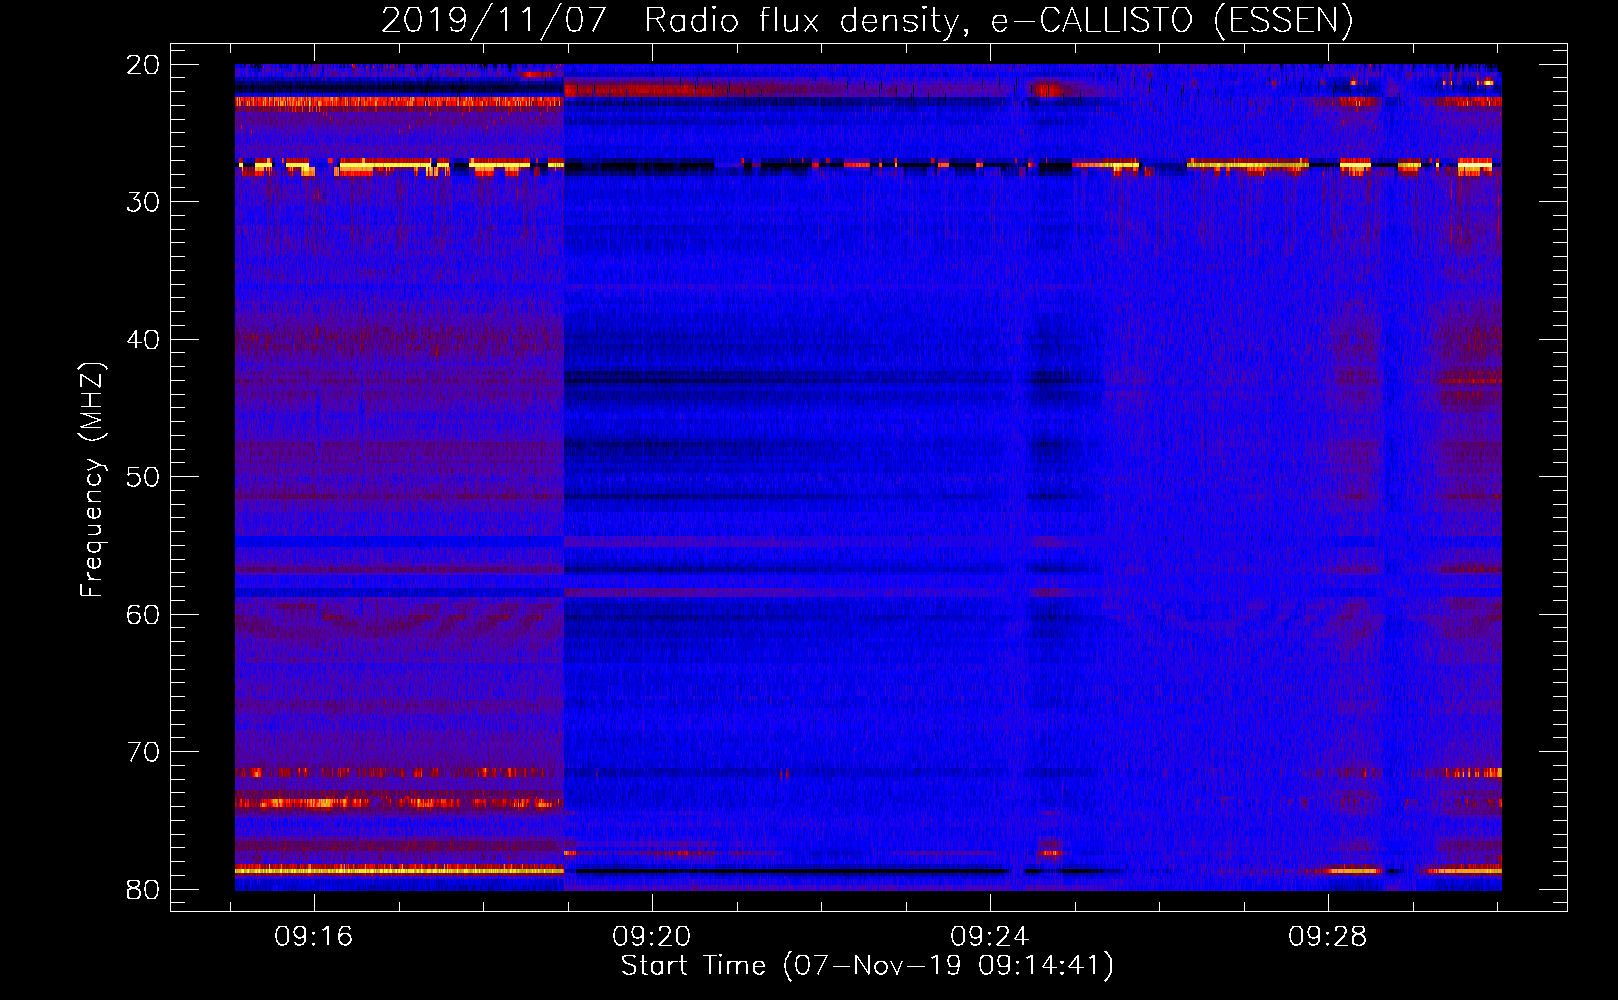This screenshot has width=1618, height=1000.
Task: Click the 30 frequency tick label
Action: pos(144,202)
